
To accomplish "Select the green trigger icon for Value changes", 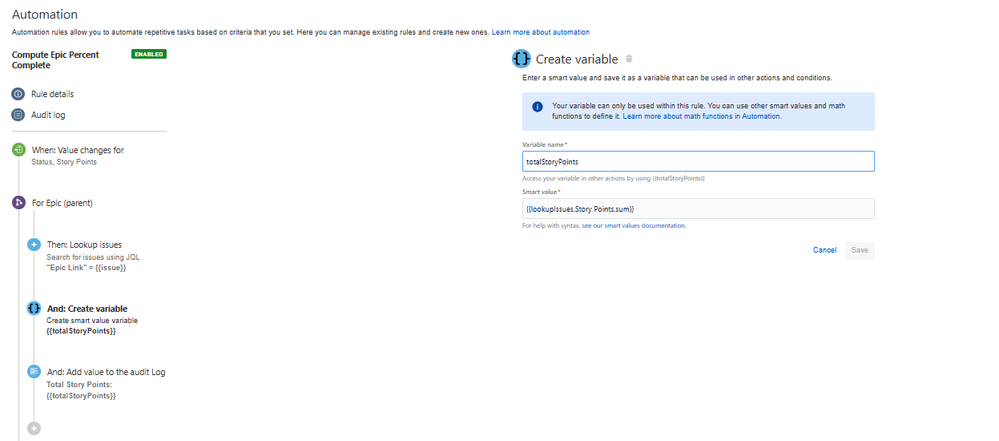I will (x=18, y=150).
